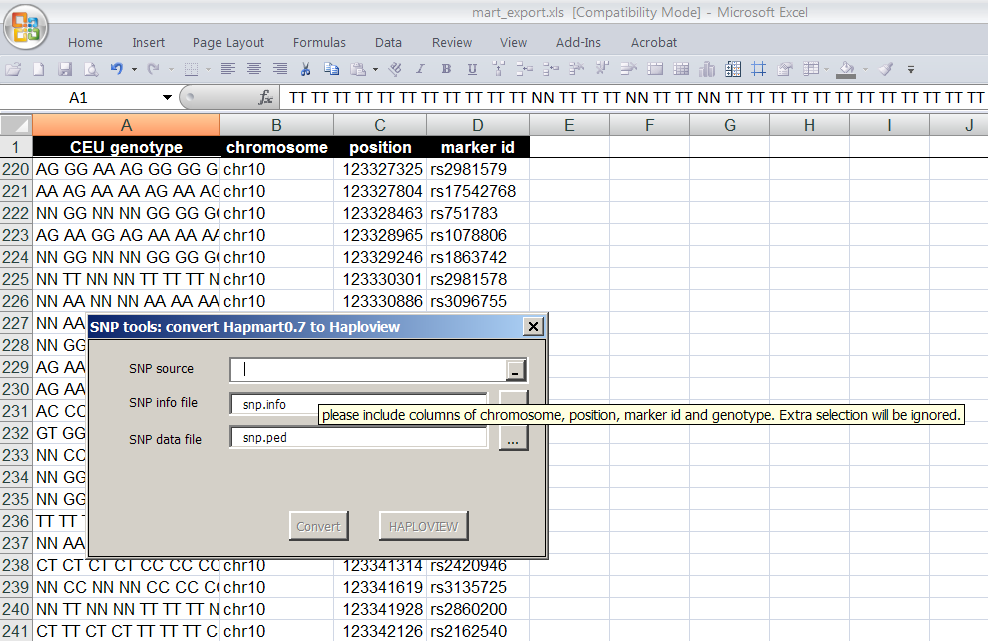Select the 'chromosome' header cell
The image size is (988, 641).
click(x=277, y=147)
